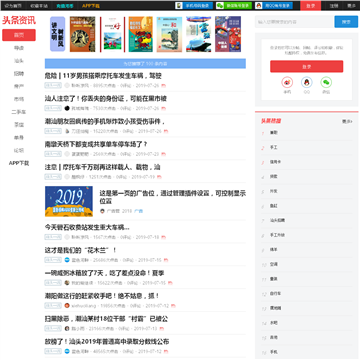Click the green WeChat icon in top bar
360x360 pixels.
220,5
